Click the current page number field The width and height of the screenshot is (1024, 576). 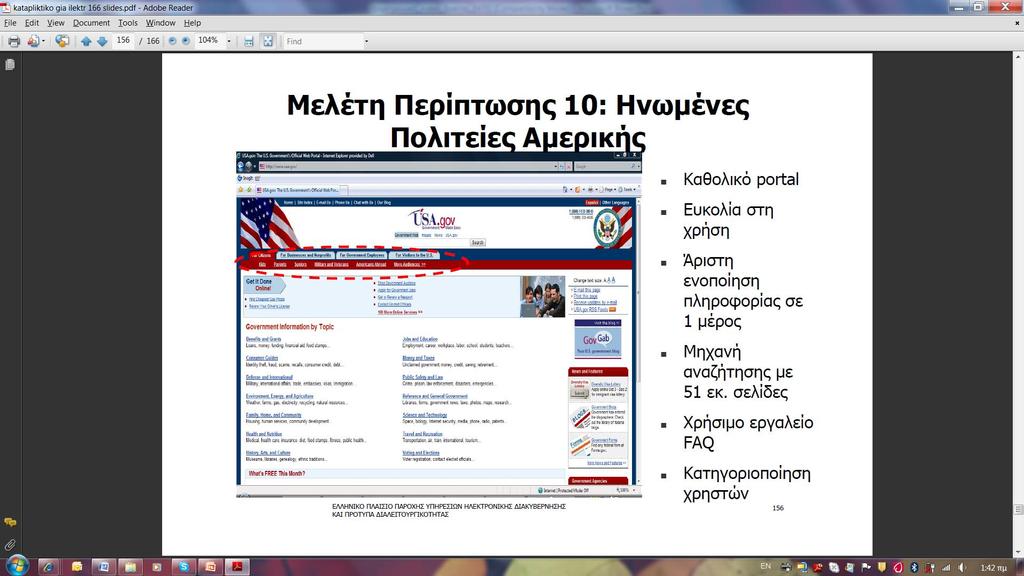[123, 40]
